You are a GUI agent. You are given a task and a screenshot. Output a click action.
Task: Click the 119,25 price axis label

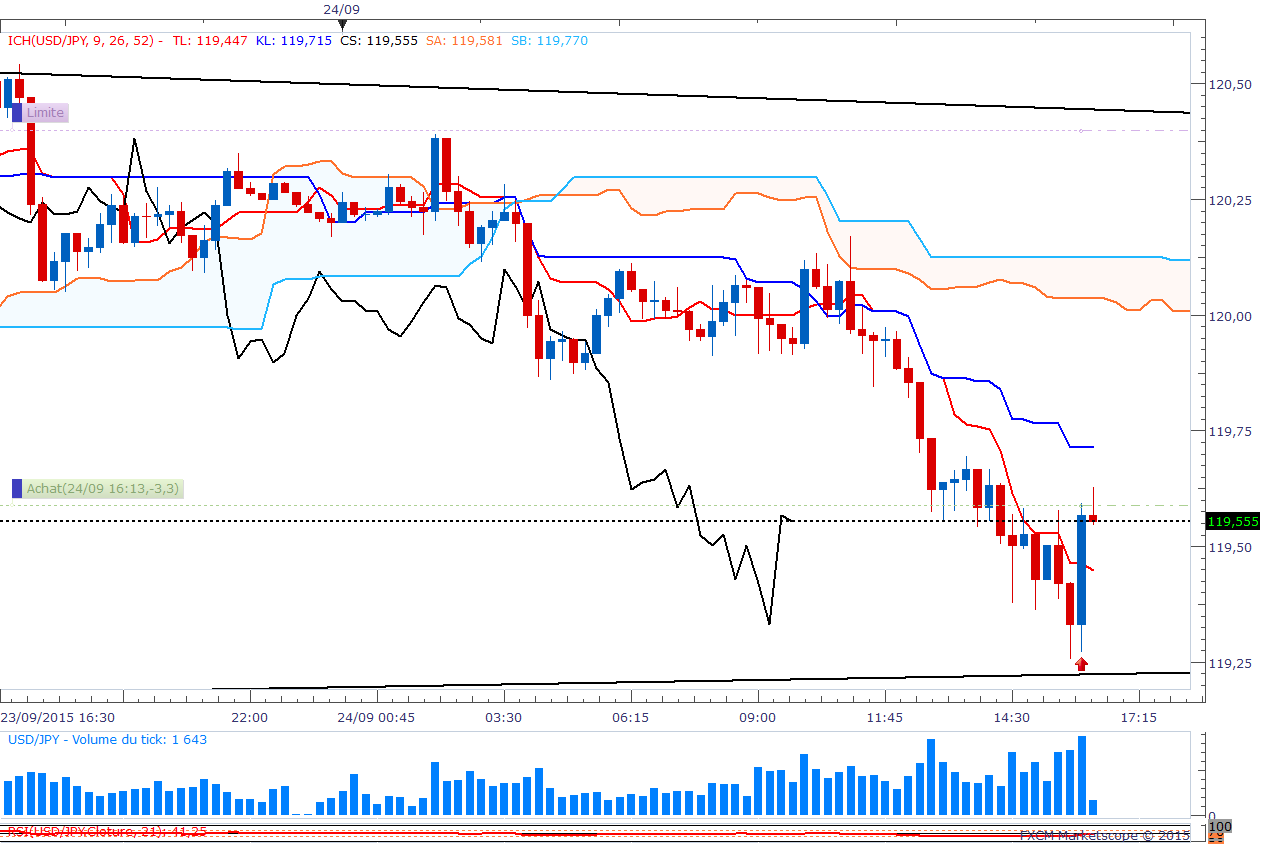click(1229, 663)
